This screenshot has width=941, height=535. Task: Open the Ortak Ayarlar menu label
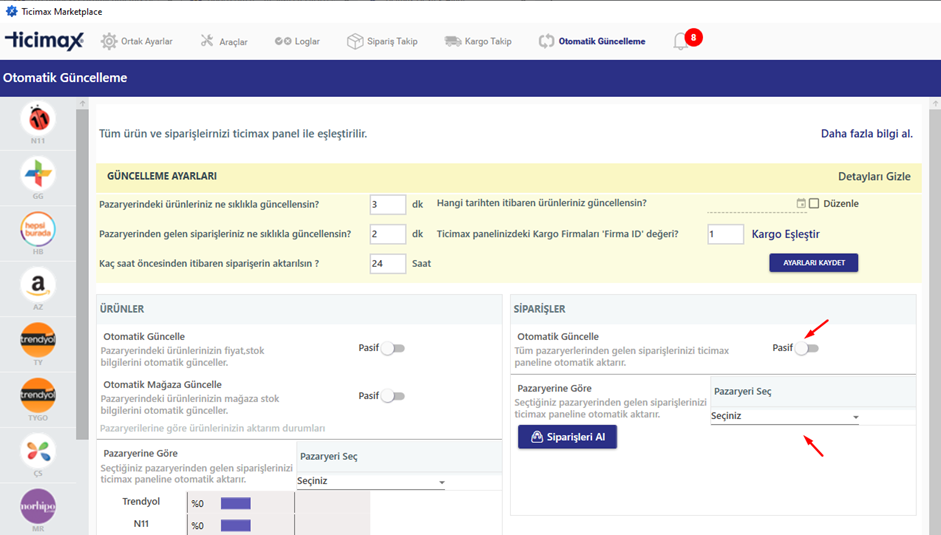[x=147, y=41]
